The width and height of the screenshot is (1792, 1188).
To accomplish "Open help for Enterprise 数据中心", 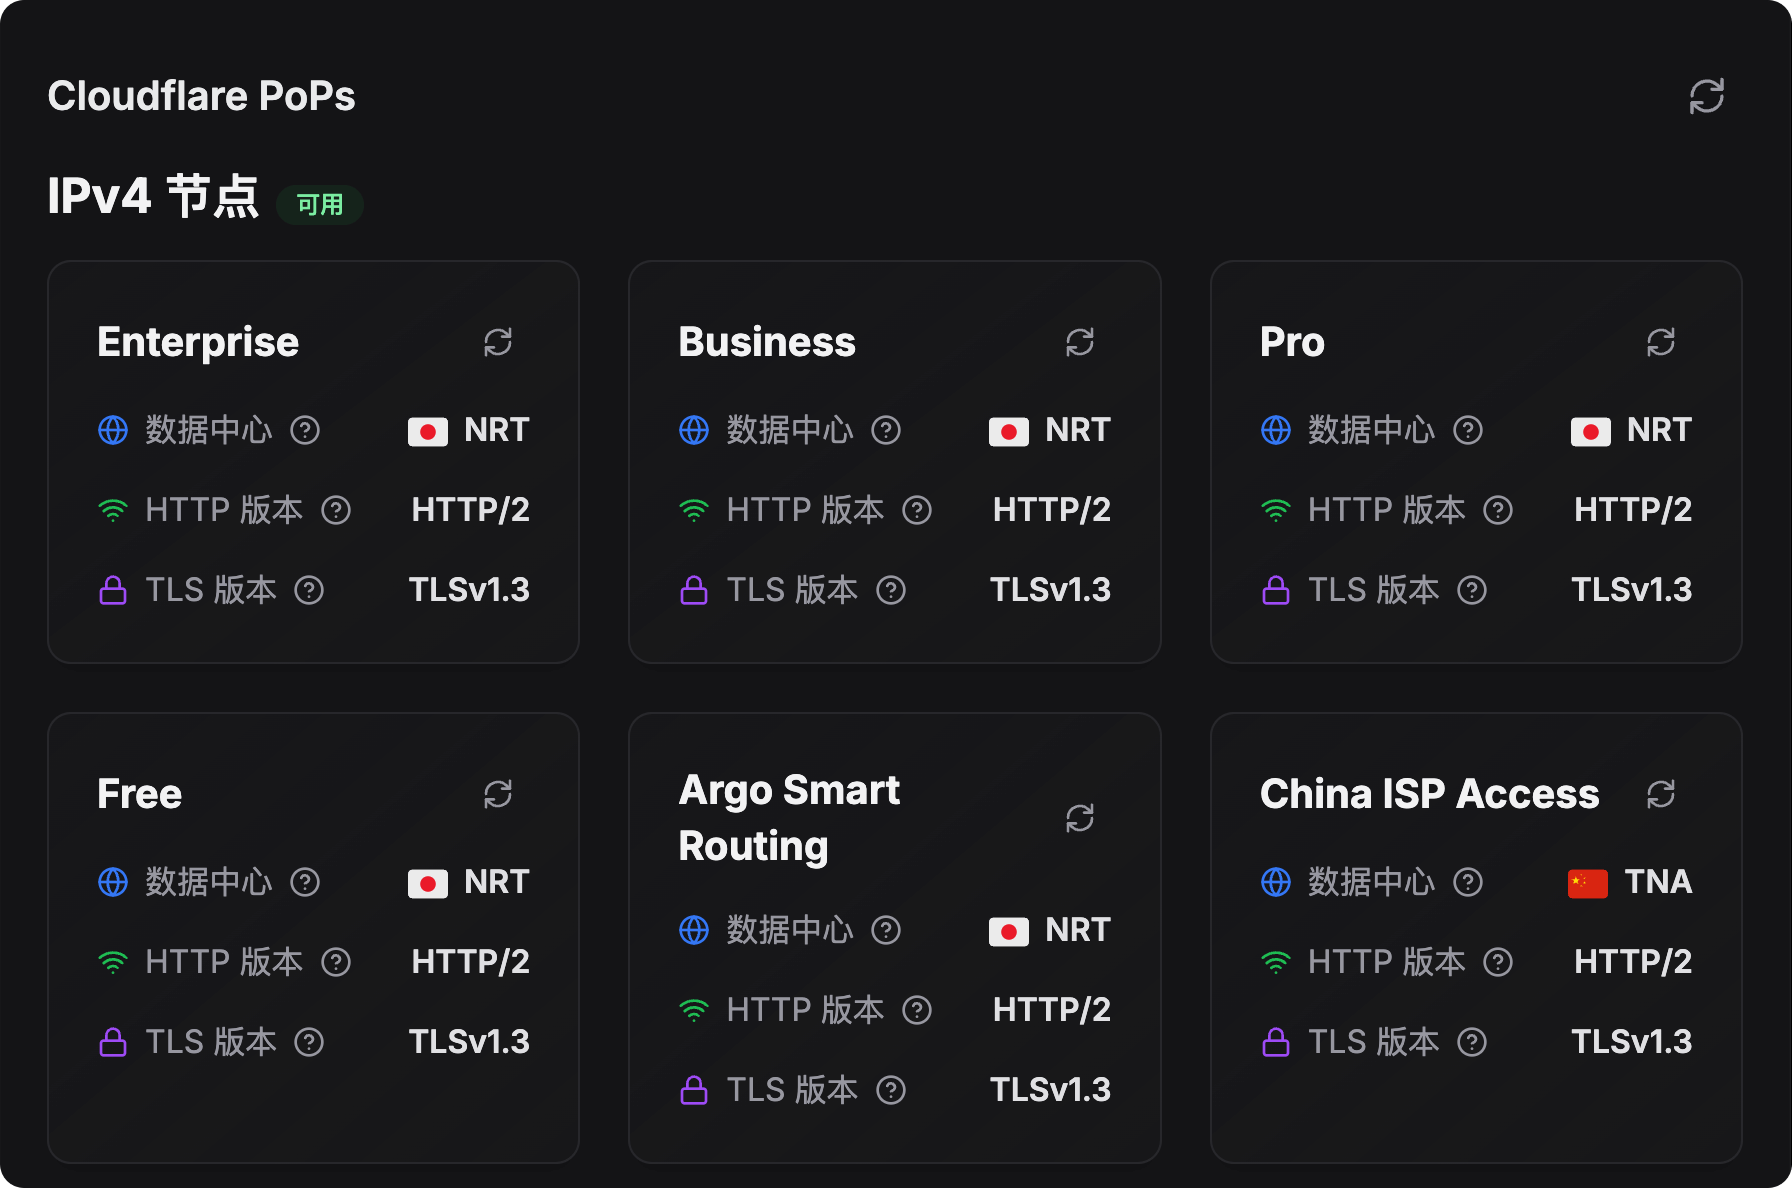I will [x=305, y=431].
